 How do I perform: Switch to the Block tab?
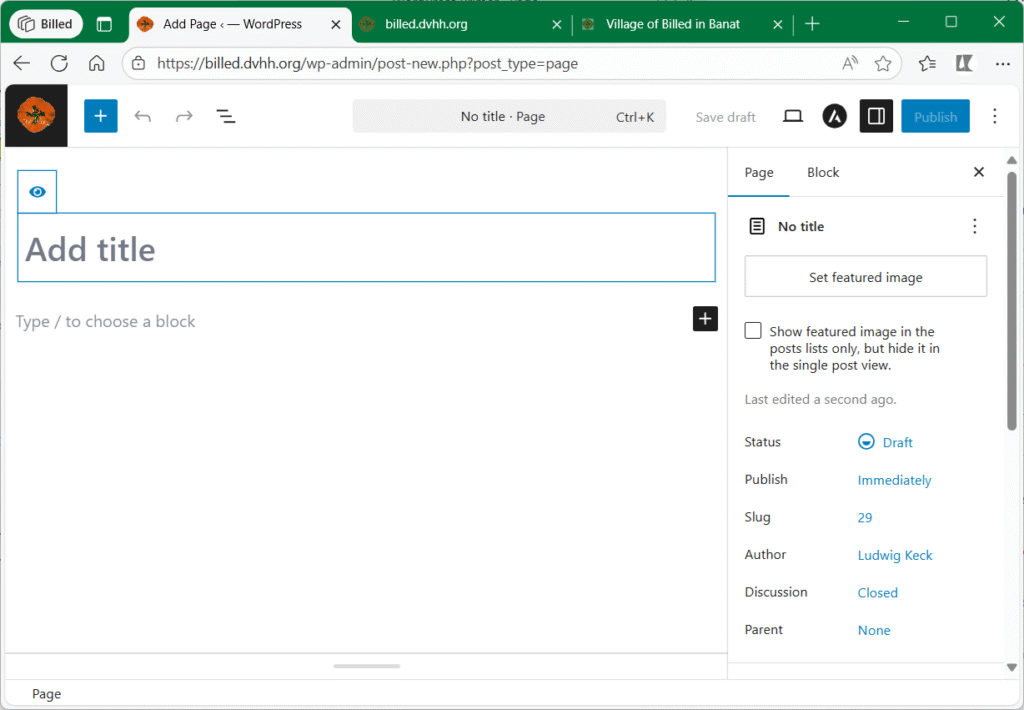pyautogui.click(x=822, y=172)
